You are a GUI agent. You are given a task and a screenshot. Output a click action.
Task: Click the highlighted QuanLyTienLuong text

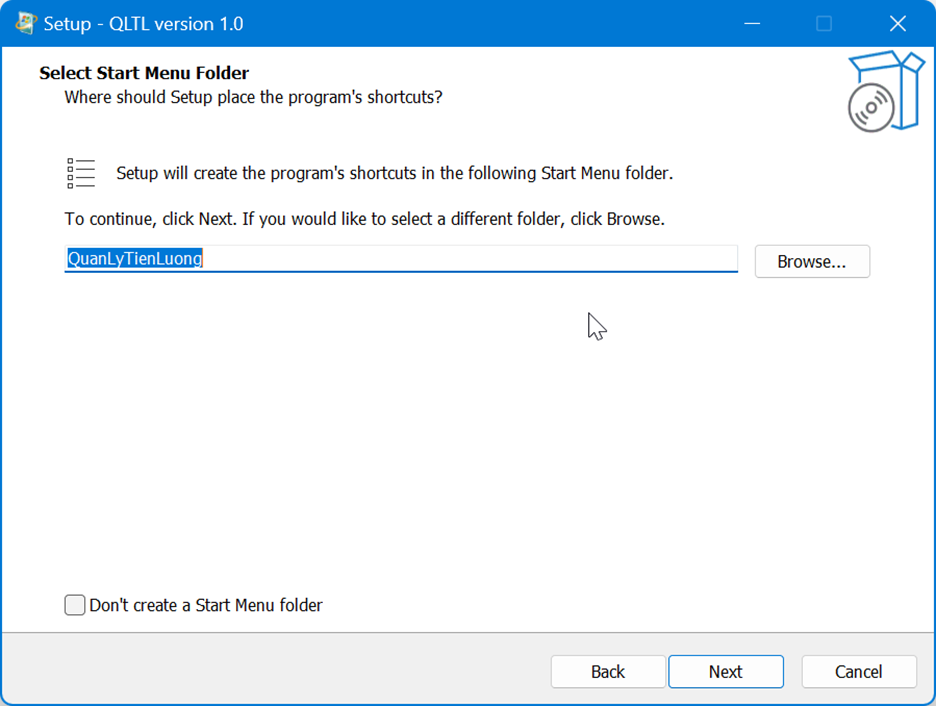(x=135, y=259)
